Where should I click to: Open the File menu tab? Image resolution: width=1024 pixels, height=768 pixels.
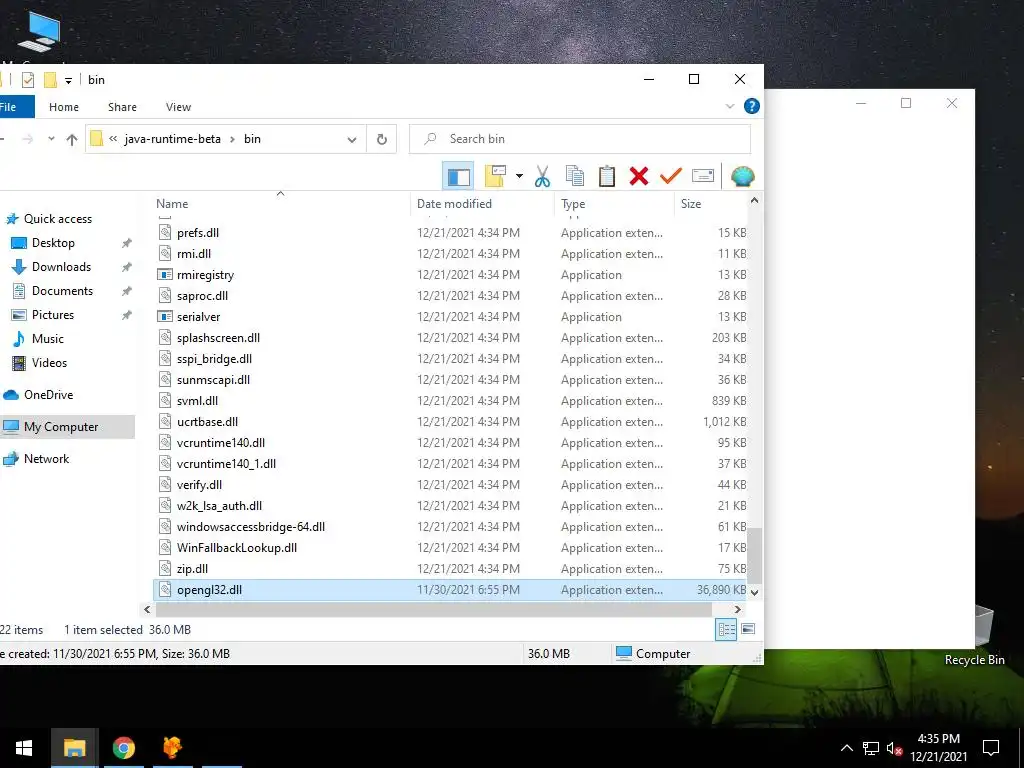13,107
